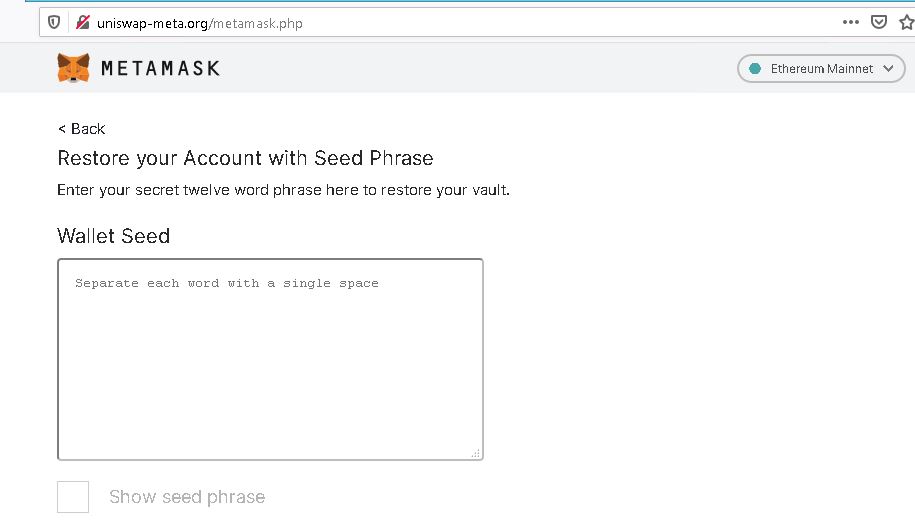The width and height of the screenshot is (915, 524).
Task: Click the teal network status dot
Action: (x=755, y=68)
